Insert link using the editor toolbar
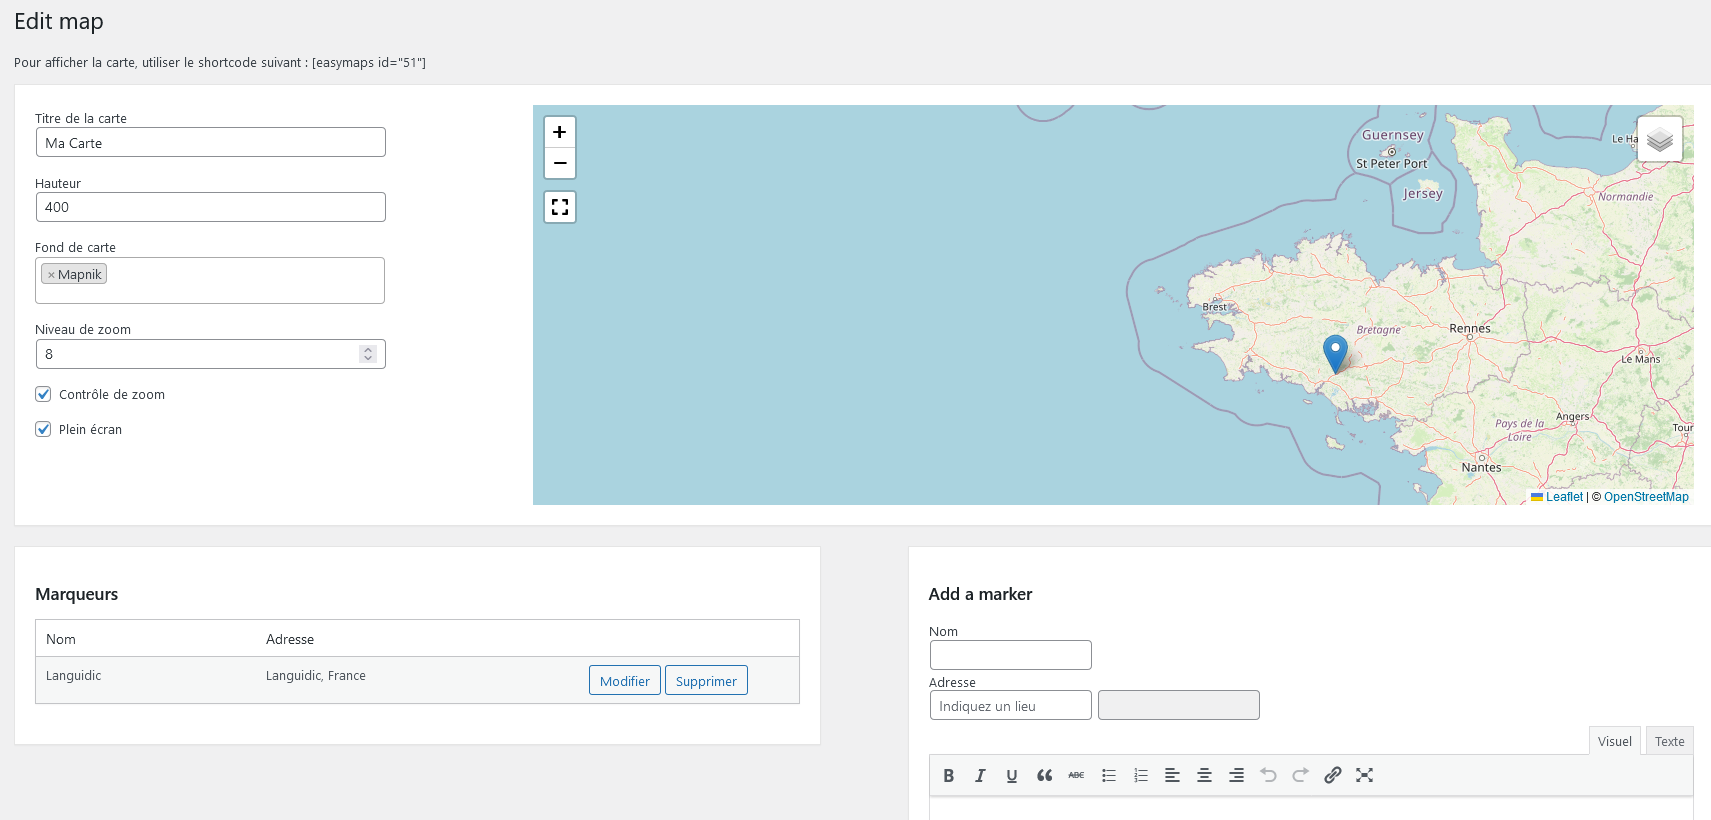 pos(1332,775)
